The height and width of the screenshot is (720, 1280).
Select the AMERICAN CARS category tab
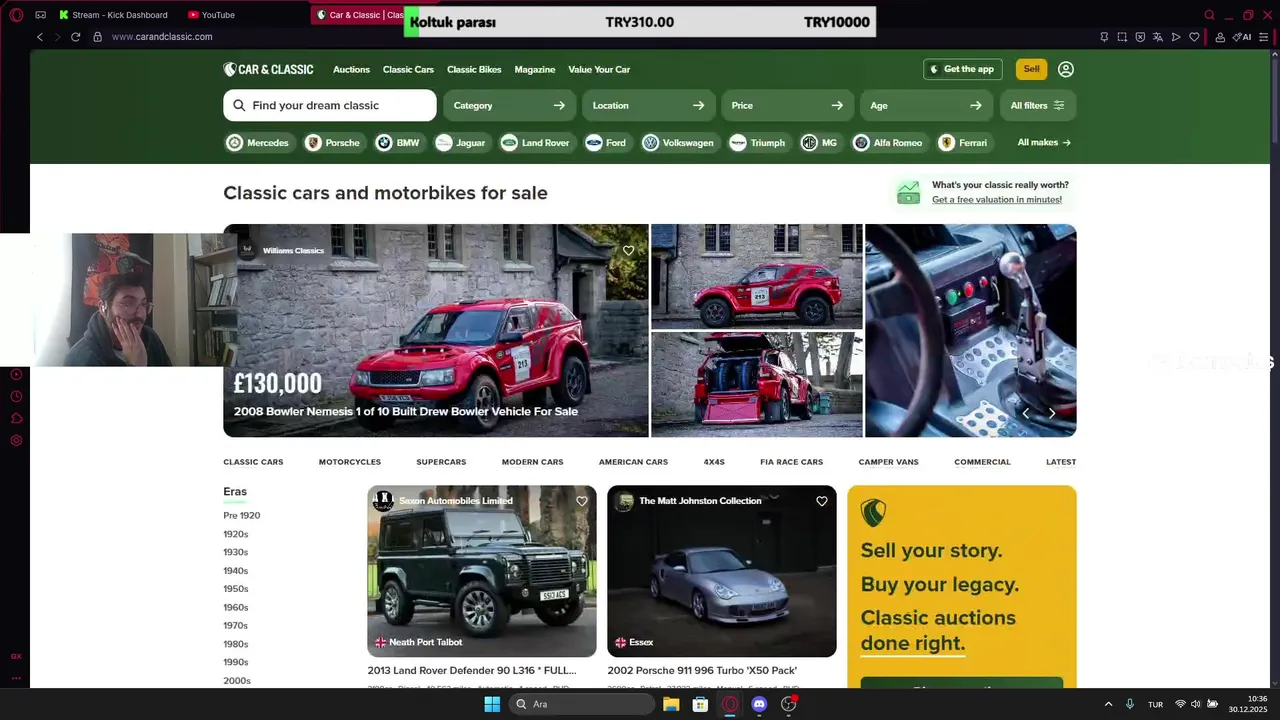pos(633,462)
